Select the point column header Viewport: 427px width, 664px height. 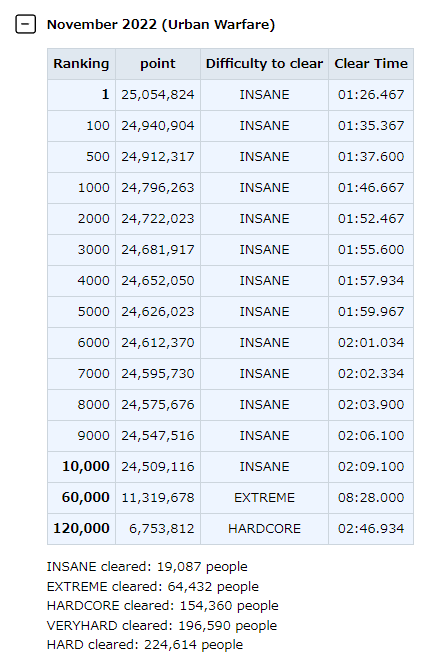pos(158,64)
